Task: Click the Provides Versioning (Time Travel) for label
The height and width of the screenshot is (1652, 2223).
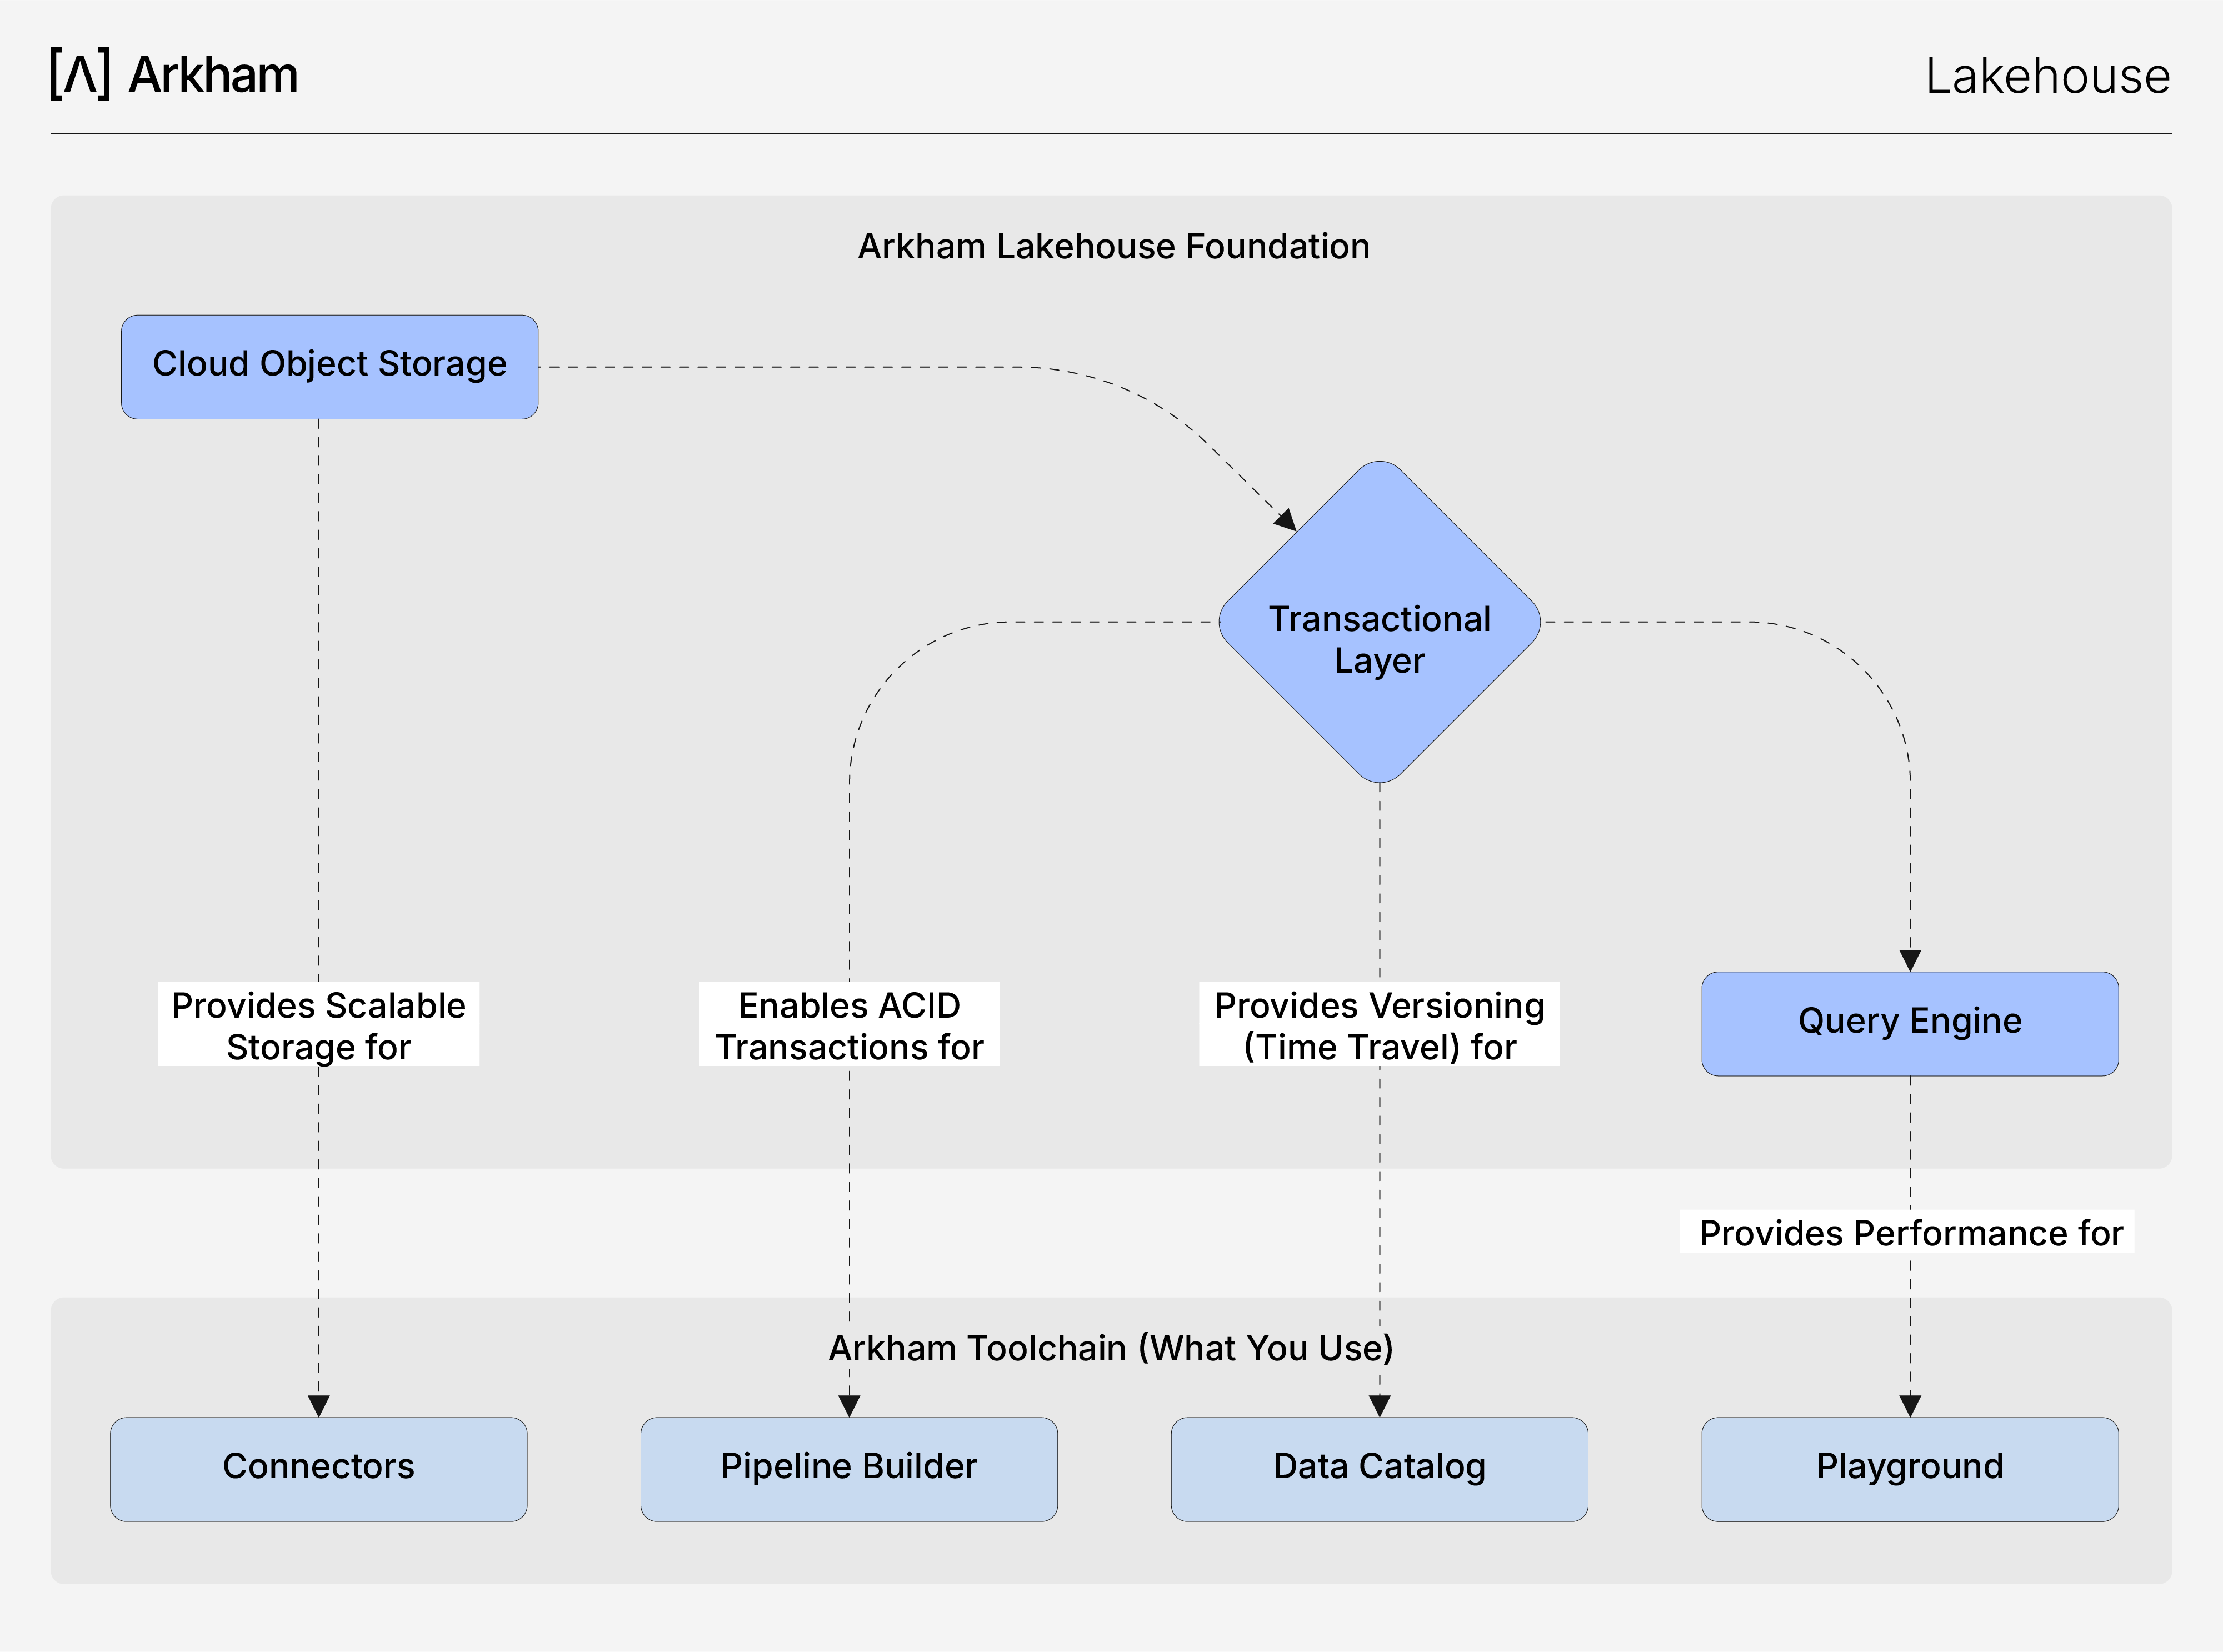Action: [1380, 1024]
